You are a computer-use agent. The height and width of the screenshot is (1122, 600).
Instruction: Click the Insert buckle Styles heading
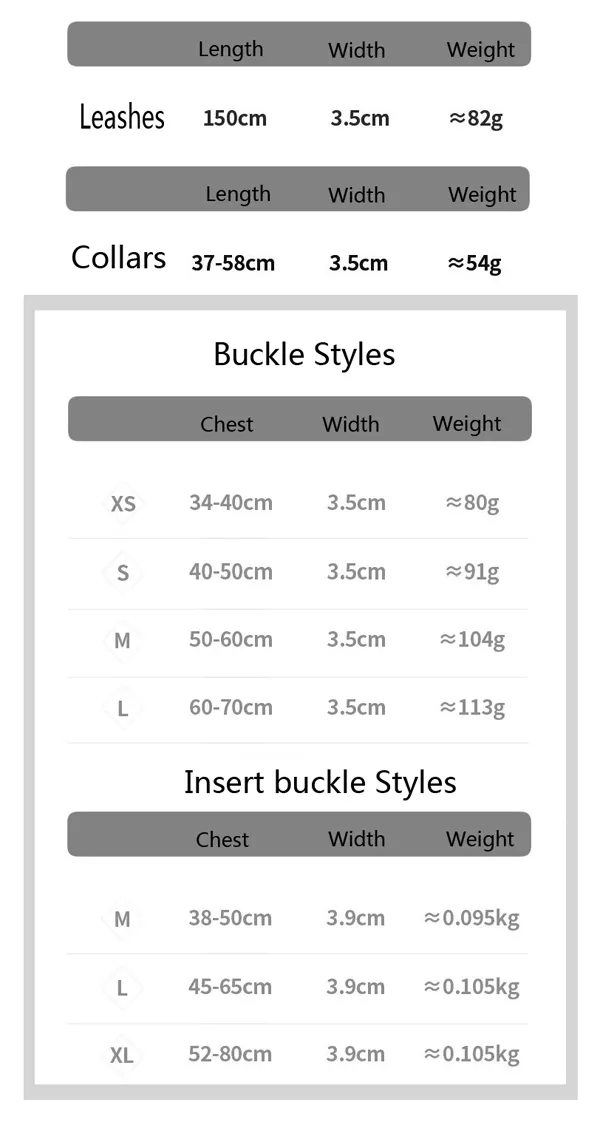(x=320, y=781)
